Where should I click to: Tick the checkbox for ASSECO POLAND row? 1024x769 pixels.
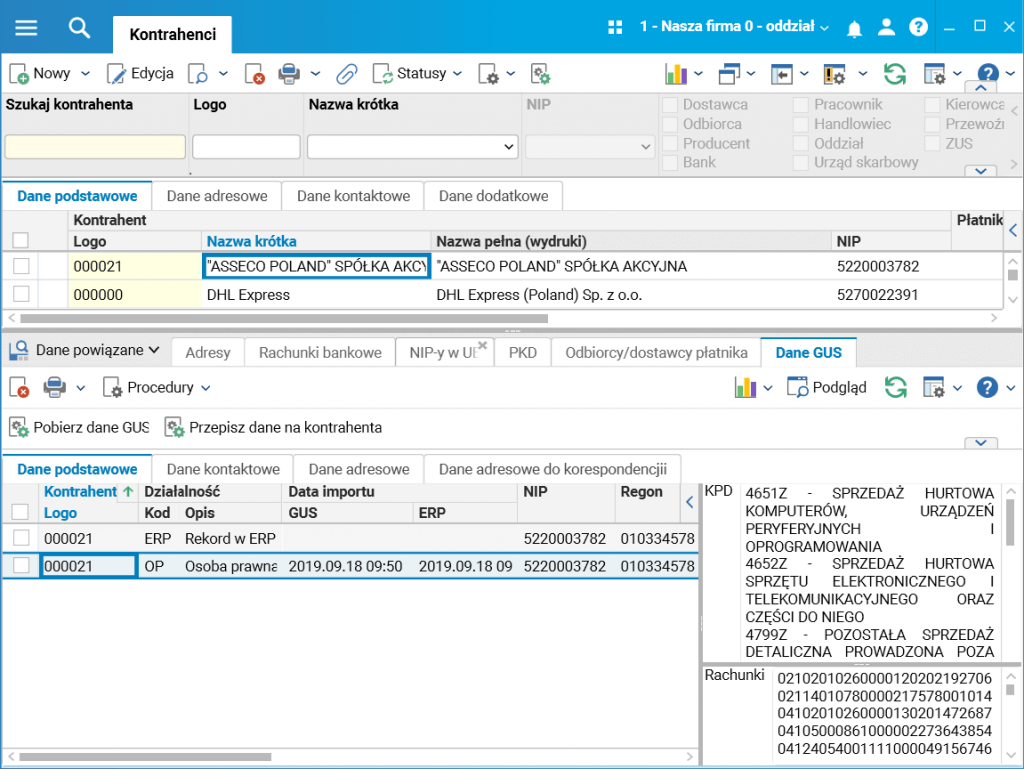click(21, 266)
